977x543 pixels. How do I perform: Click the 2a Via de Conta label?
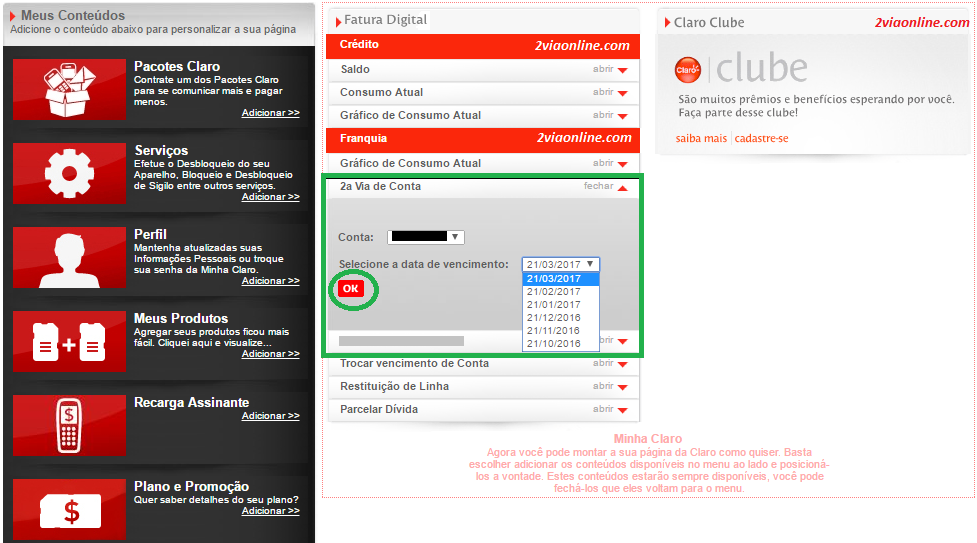click(380, 186)
